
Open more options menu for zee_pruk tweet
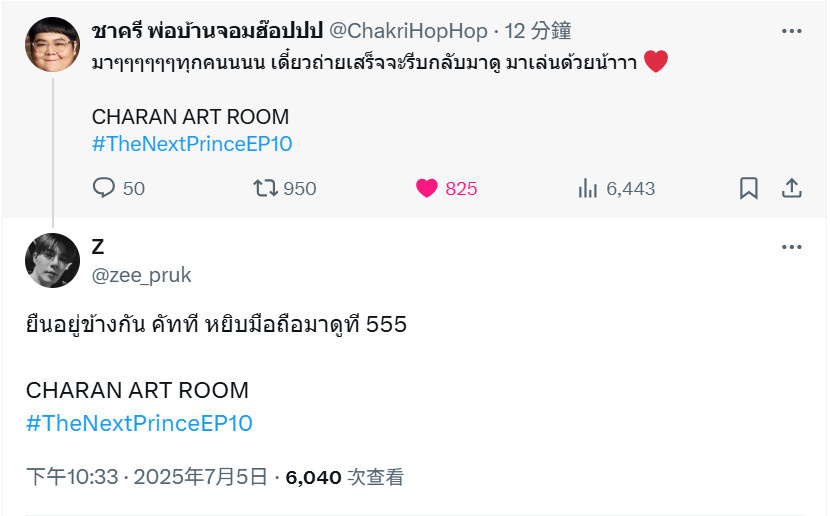point(792,247)
